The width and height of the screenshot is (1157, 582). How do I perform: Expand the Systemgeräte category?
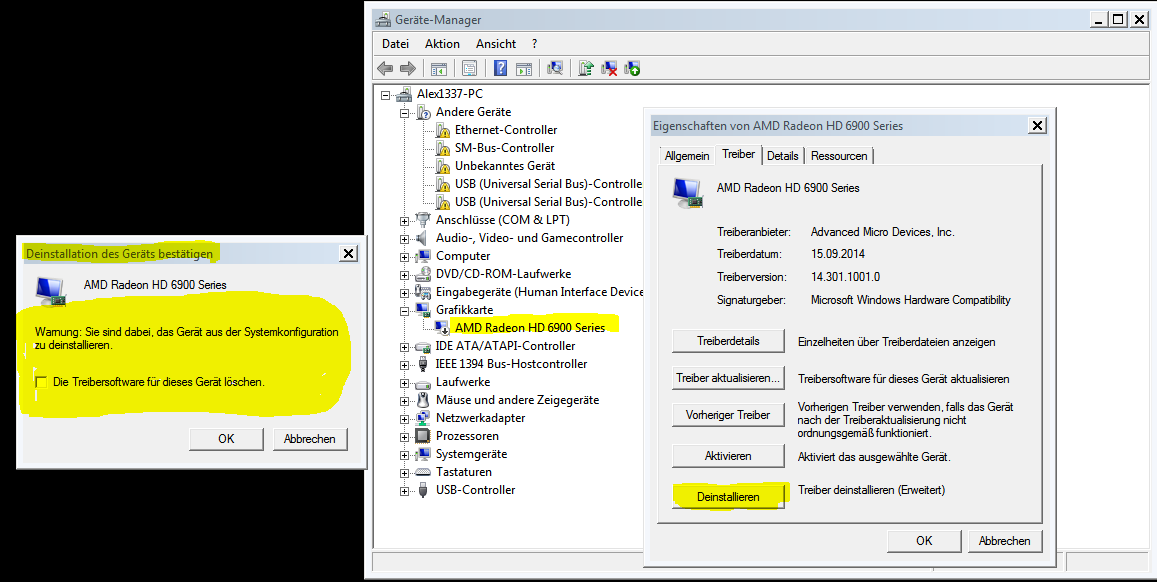[x=404, y=455]
